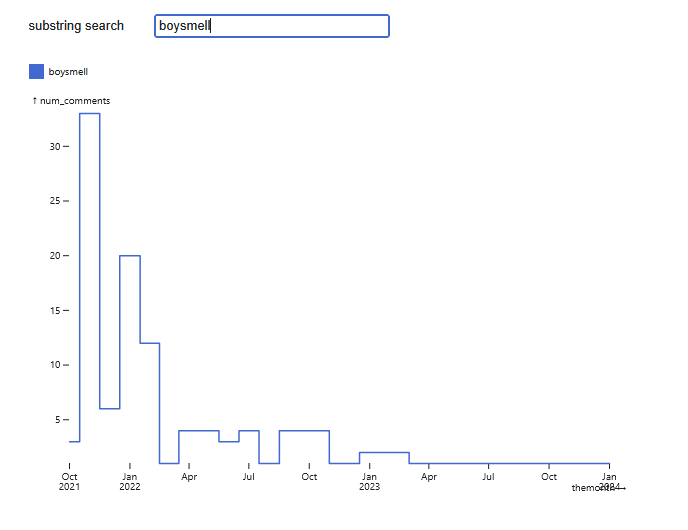
Task: Click the chart step at 20 comments
Action: [130, 256]
